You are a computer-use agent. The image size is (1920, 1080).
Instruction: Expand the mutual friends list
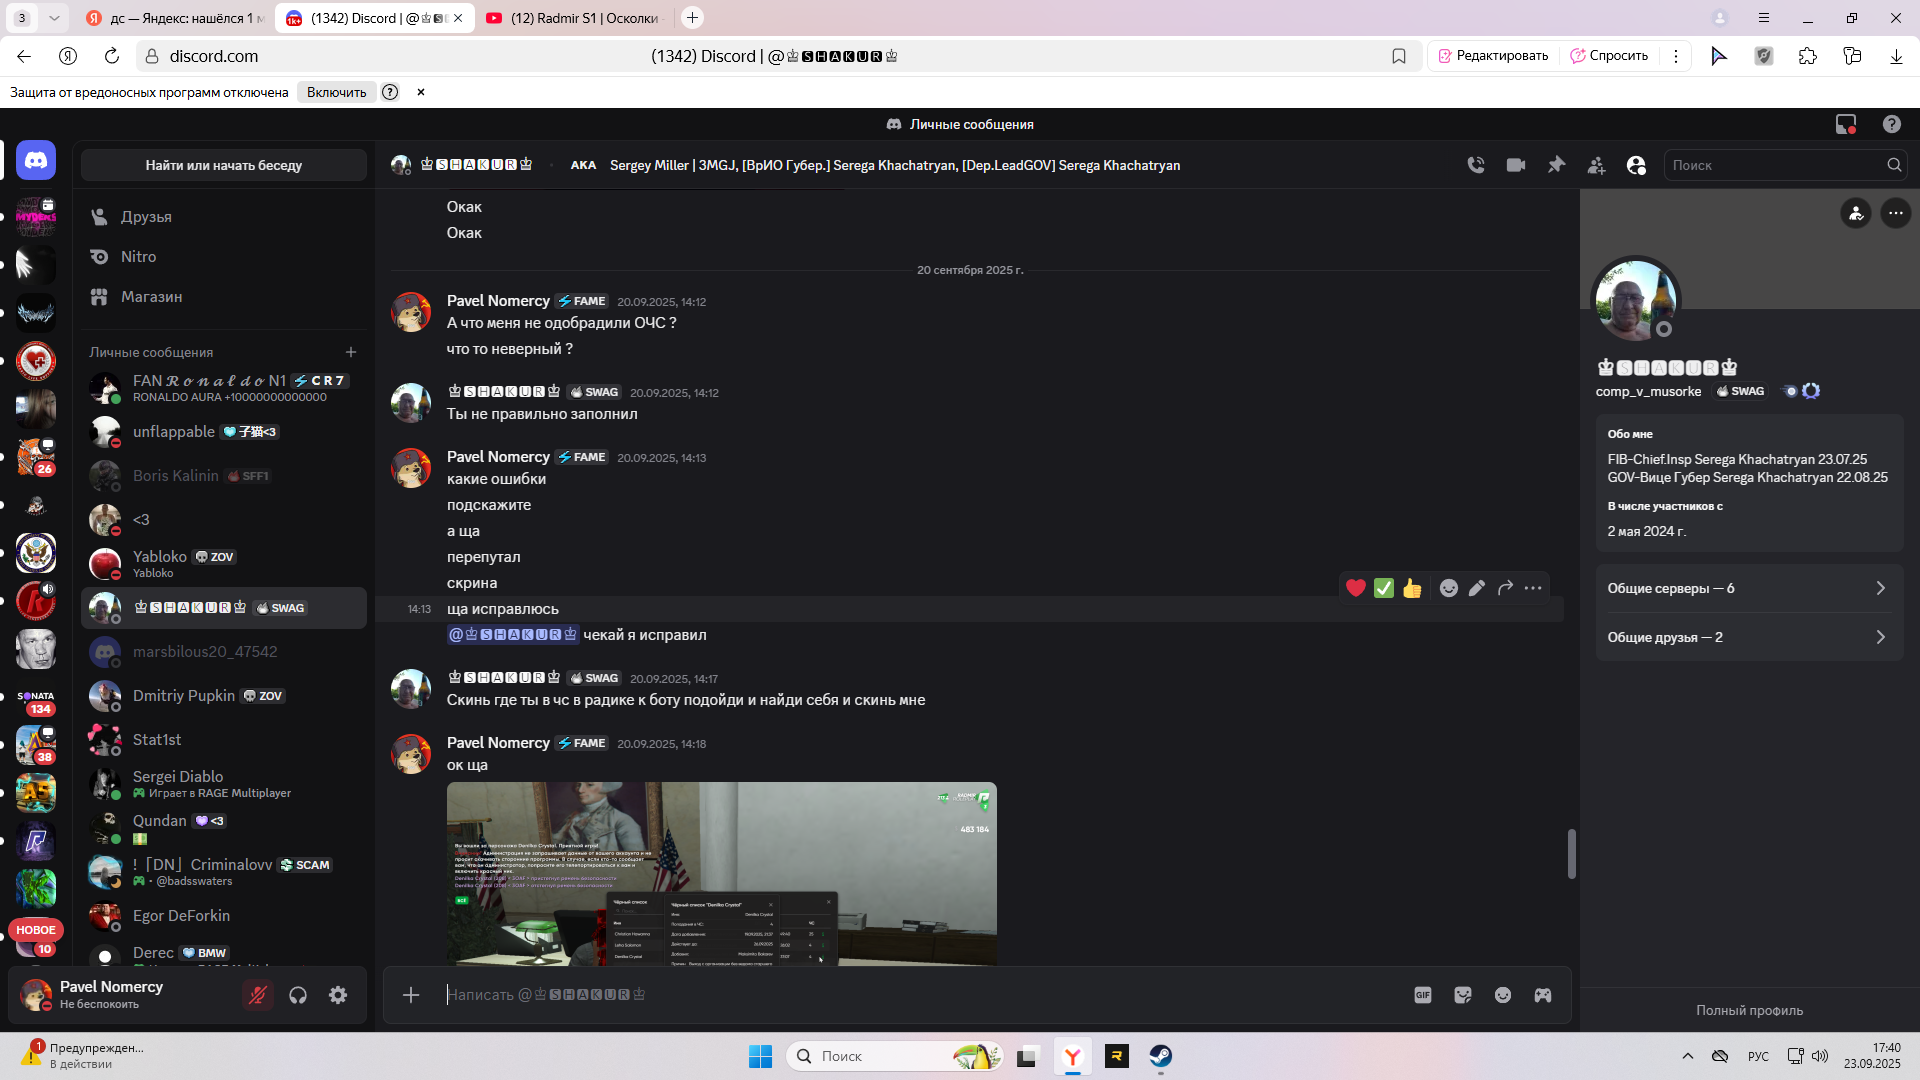(x=1748, y=637)
